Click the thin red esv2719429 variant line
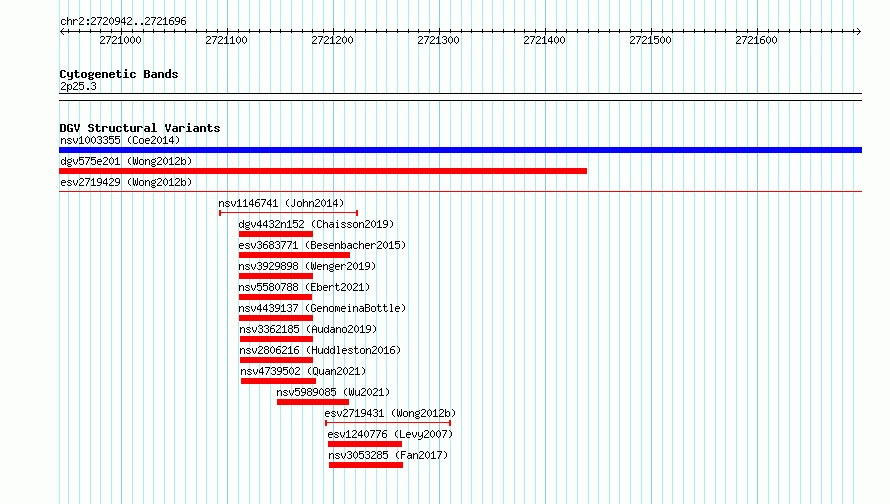The width and height of the screenshot is (890, 504). click(x=460, y=192)
